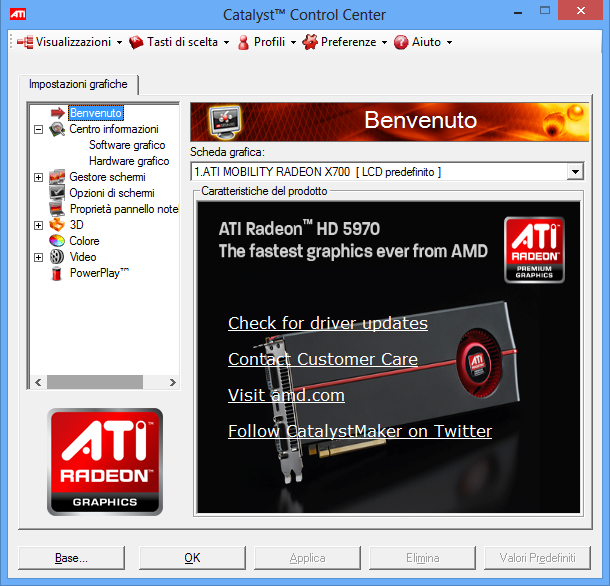Click the tree scrollbar right arrow

pos(173,382)
